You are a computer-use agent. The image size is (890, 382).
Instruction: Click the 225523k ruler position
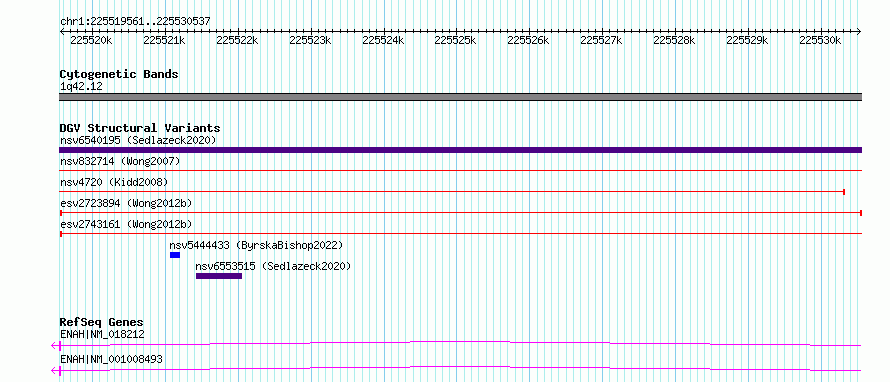pyautogui.click(x=310, y=41)
